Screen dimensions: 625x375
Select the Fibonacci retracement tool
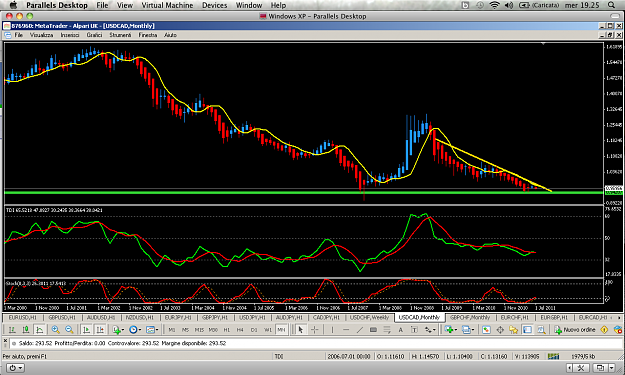pos(387,330)
